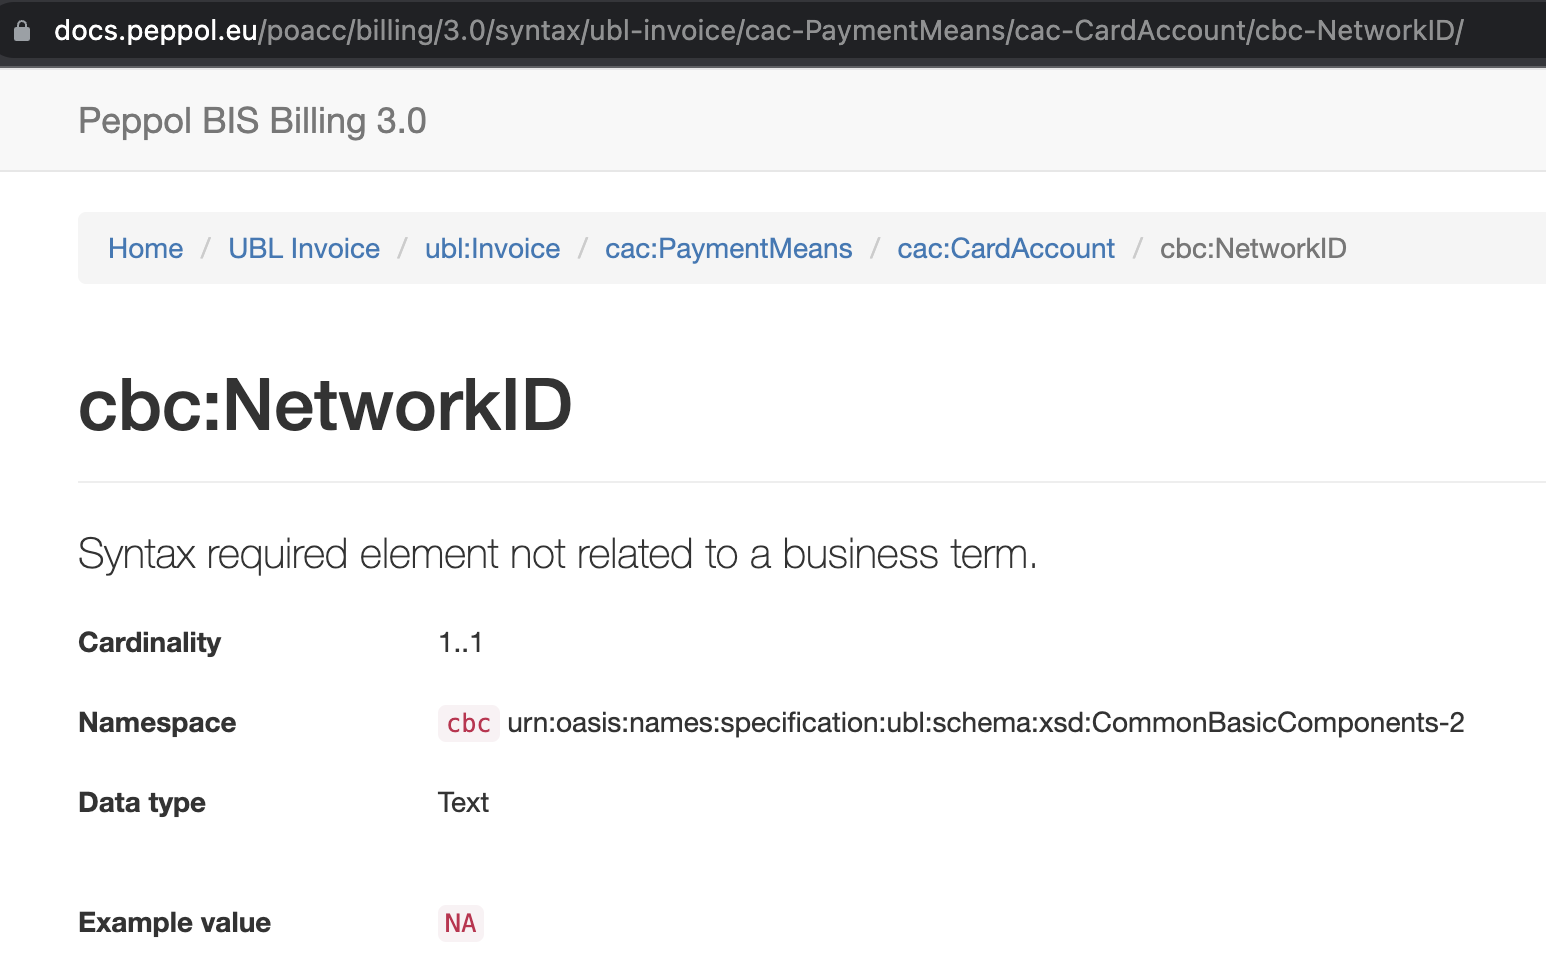
Task: Click the cbc:NetworkID page heading
Action: click(325, 405)
